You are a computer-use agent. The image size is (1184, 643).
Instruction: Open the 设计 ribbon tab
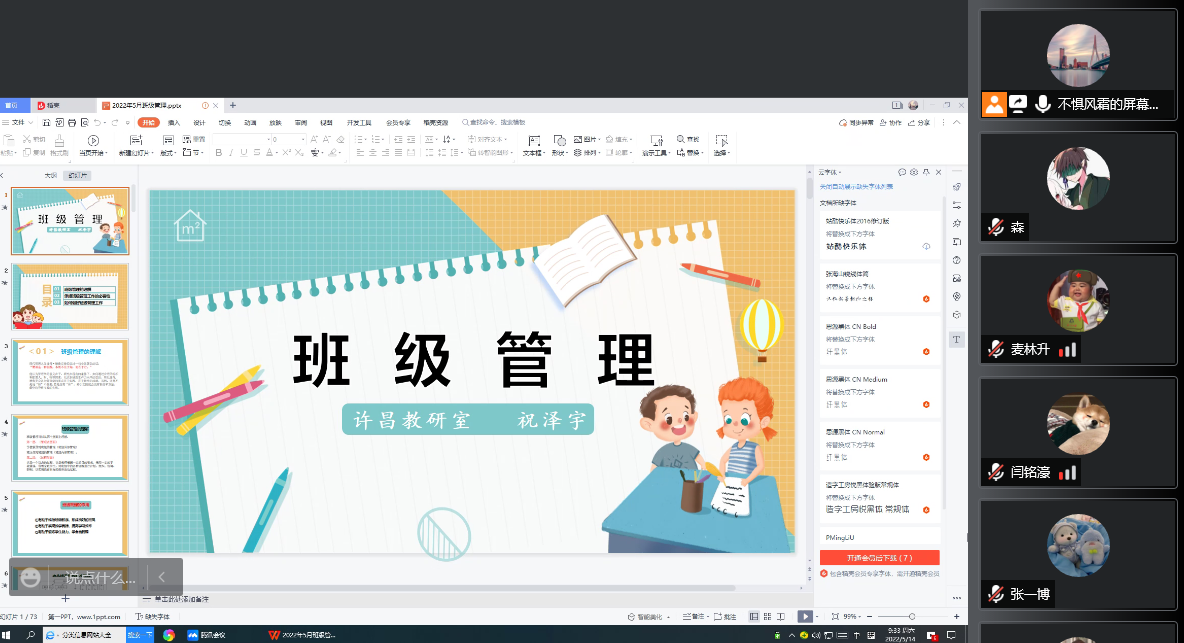[x=199, y=122]
